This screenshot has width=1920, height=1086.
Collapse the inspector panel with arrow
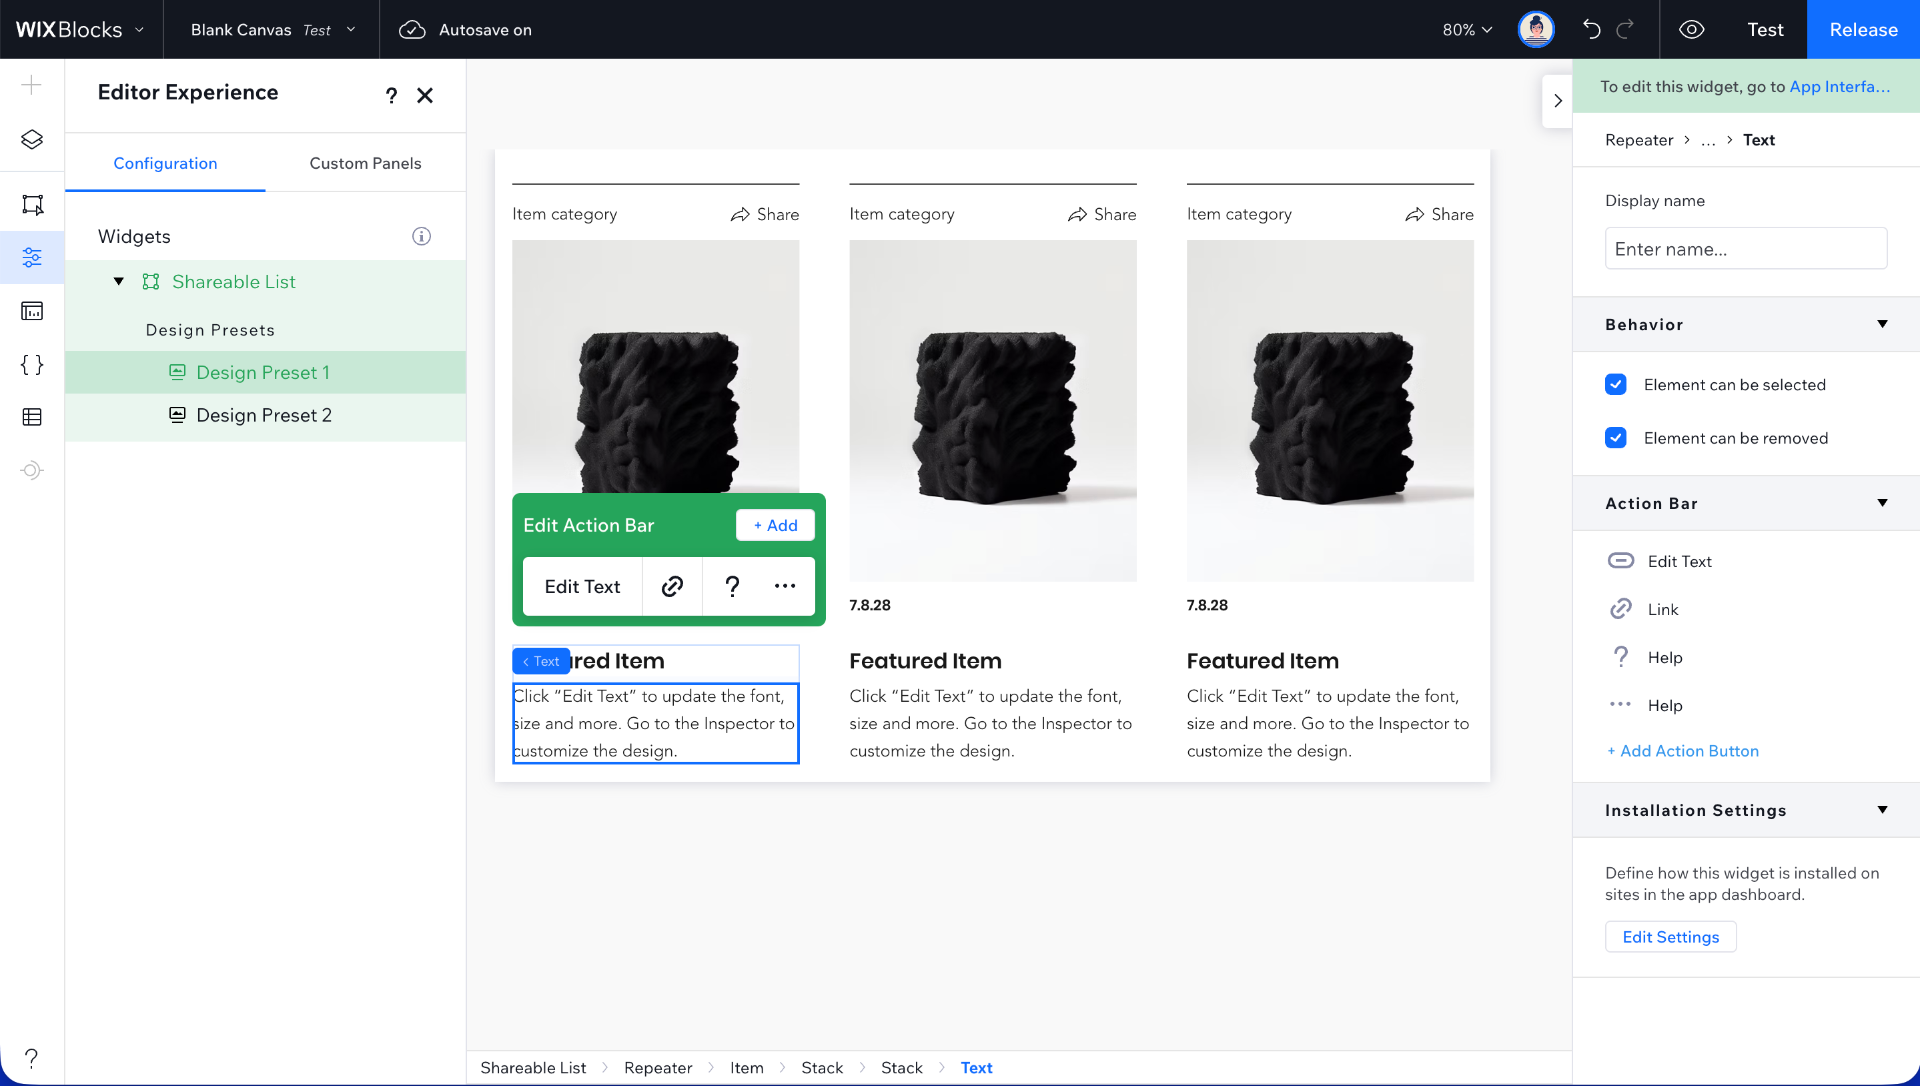pyautogui.click(x=1557, y=101)
